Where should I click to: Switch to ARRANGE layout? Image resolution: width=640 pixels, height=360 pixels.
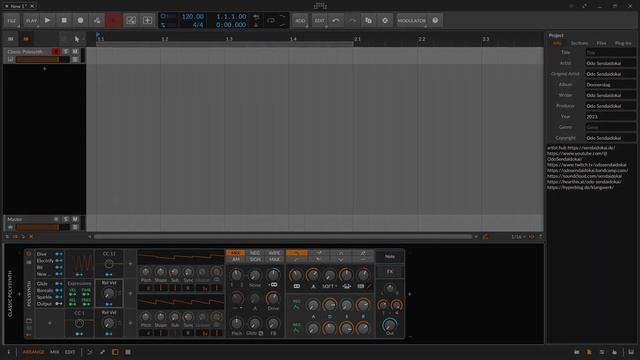33,352
